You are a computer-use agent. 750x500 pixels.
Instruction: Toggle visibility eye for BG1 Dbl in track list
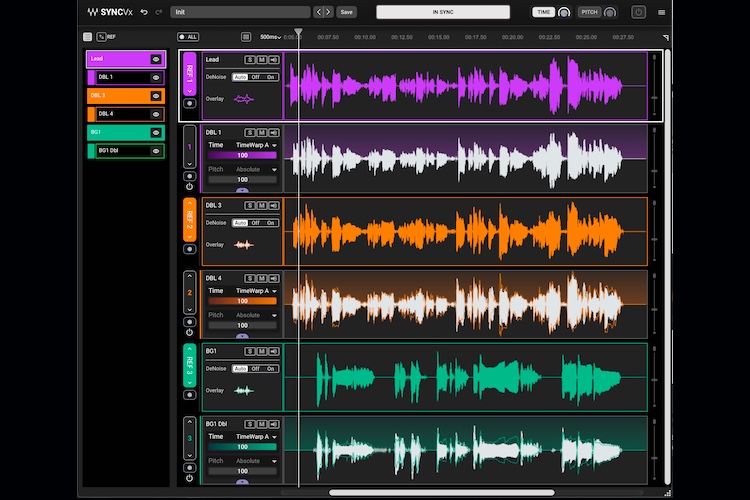click(x=156, y=151)
